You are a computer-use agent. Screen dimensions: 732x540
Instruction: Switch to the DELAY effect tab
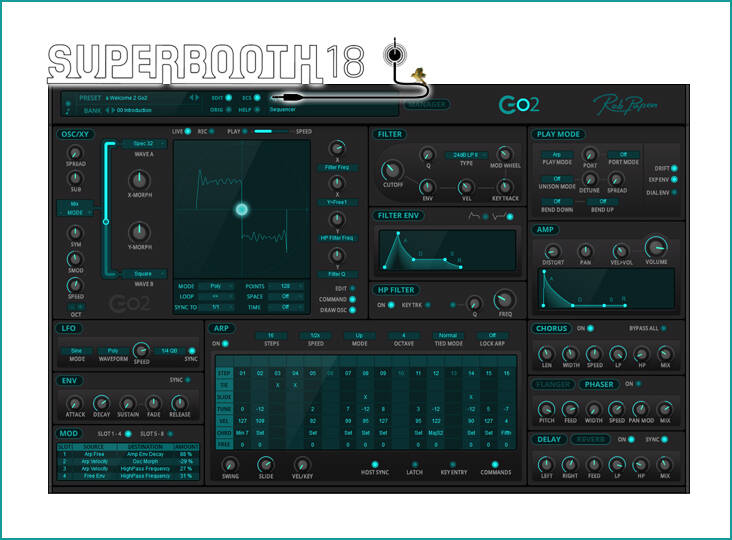click(549, 440)
